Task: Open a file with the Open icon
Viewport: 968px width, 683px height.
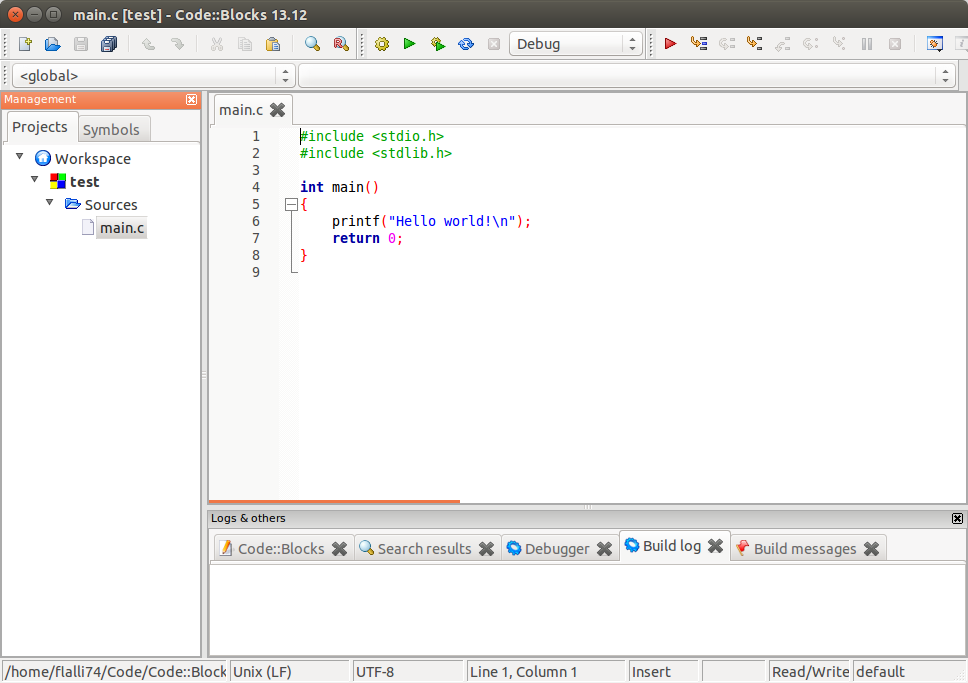Action: 52,44
